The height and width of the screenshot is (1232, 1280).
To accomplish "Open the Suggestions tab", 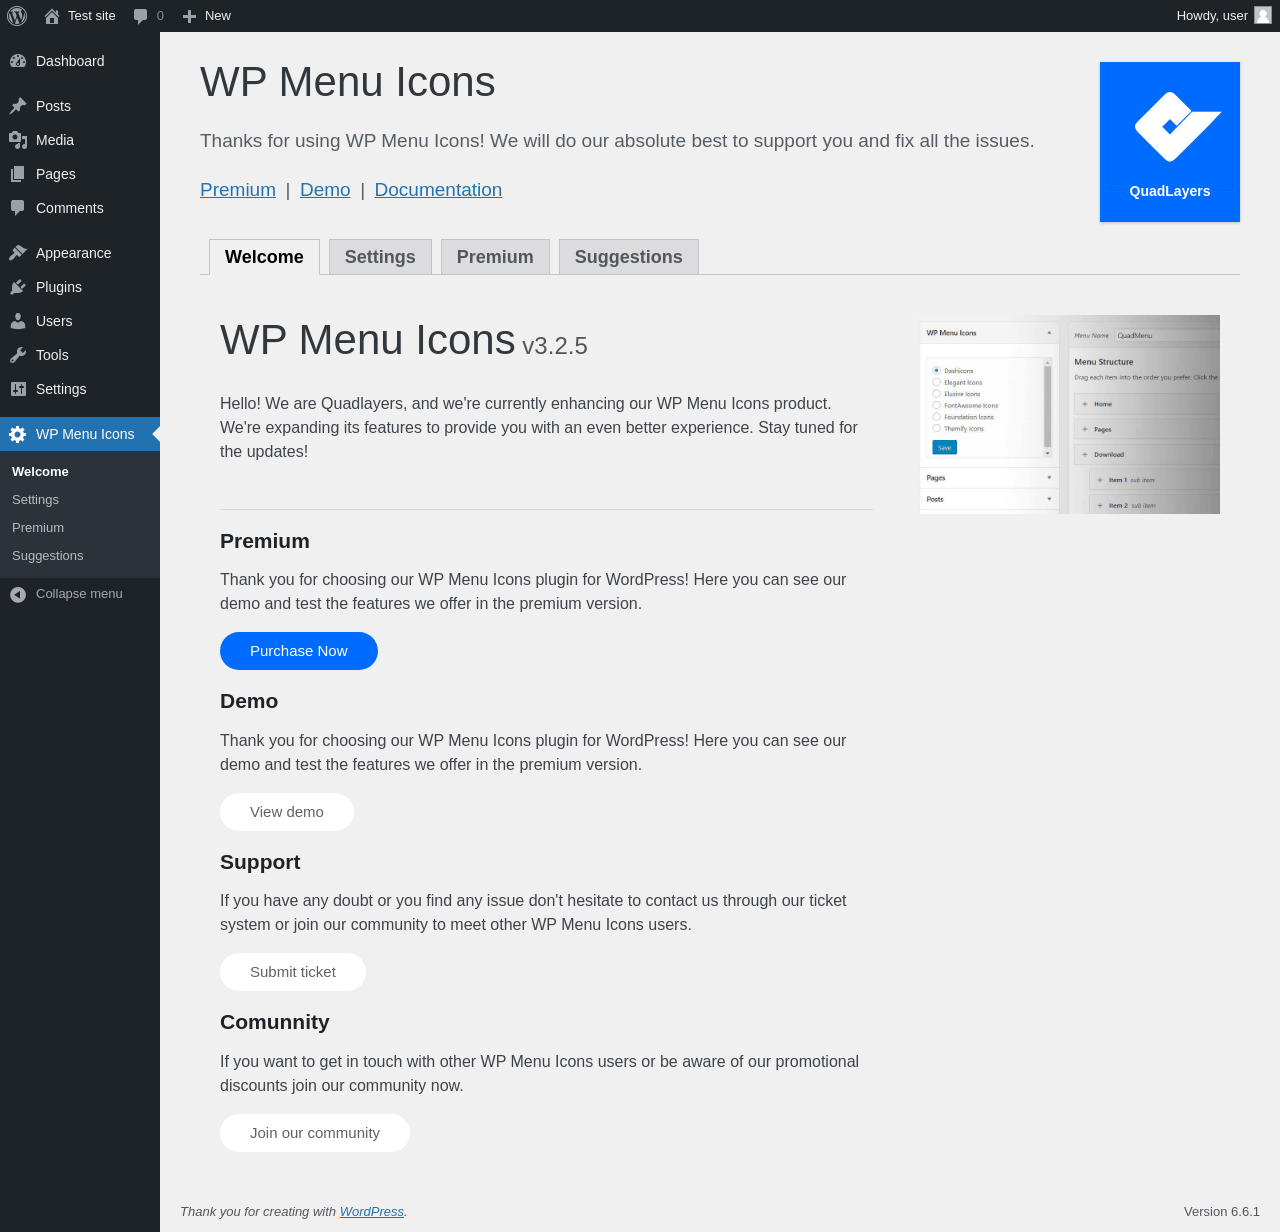I will pyautogui.click(x=629, y=257).
